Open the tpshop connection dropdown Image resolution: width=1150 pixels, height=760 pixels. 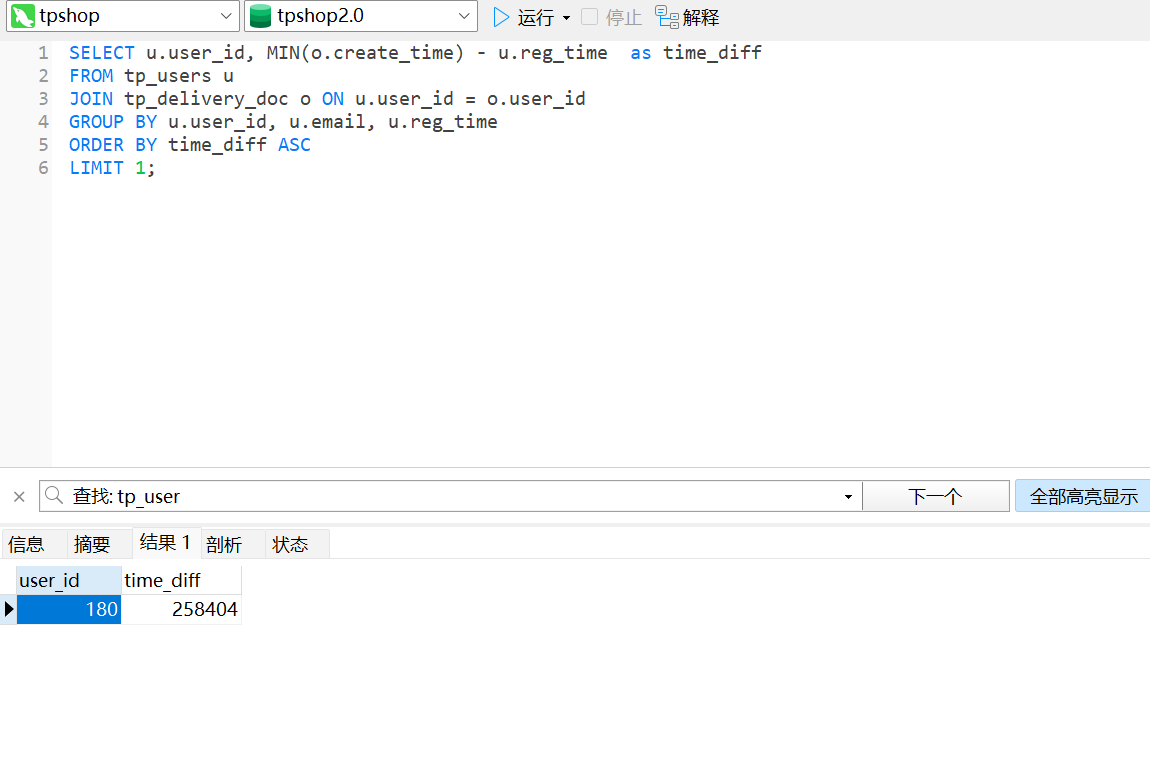pyautogui.click(x=226, y=16)
